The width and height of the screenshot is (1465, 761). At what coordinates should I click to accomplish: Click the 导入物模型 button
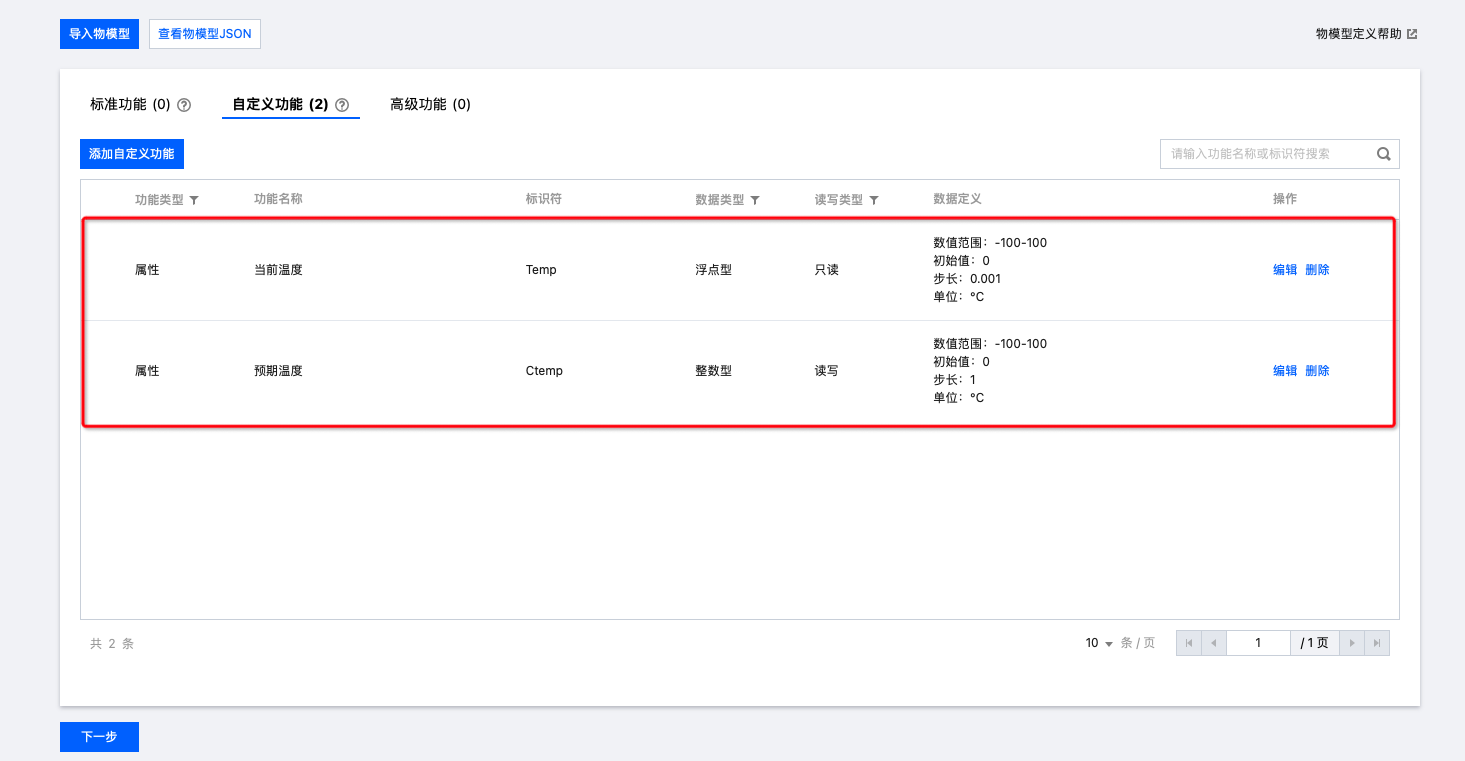99,34
